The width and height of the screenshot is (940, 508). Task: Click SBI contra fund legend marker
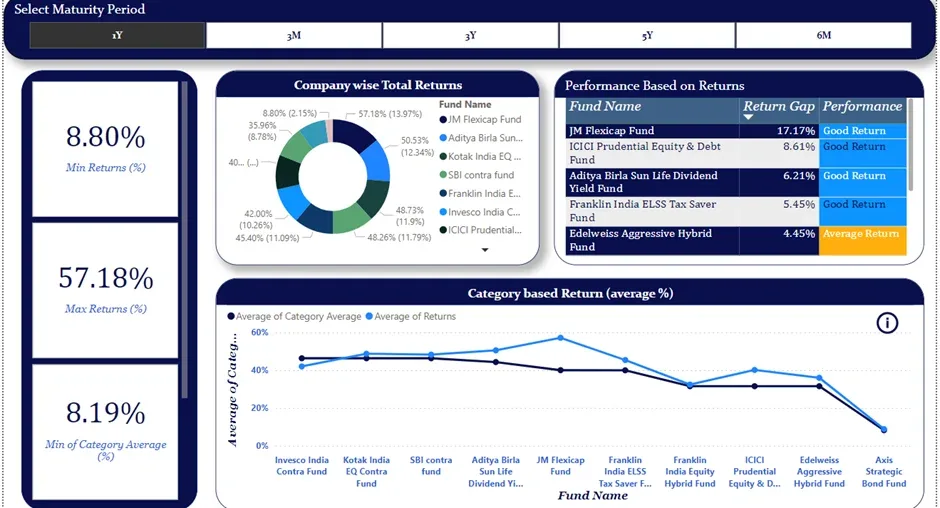pos(442,175)
